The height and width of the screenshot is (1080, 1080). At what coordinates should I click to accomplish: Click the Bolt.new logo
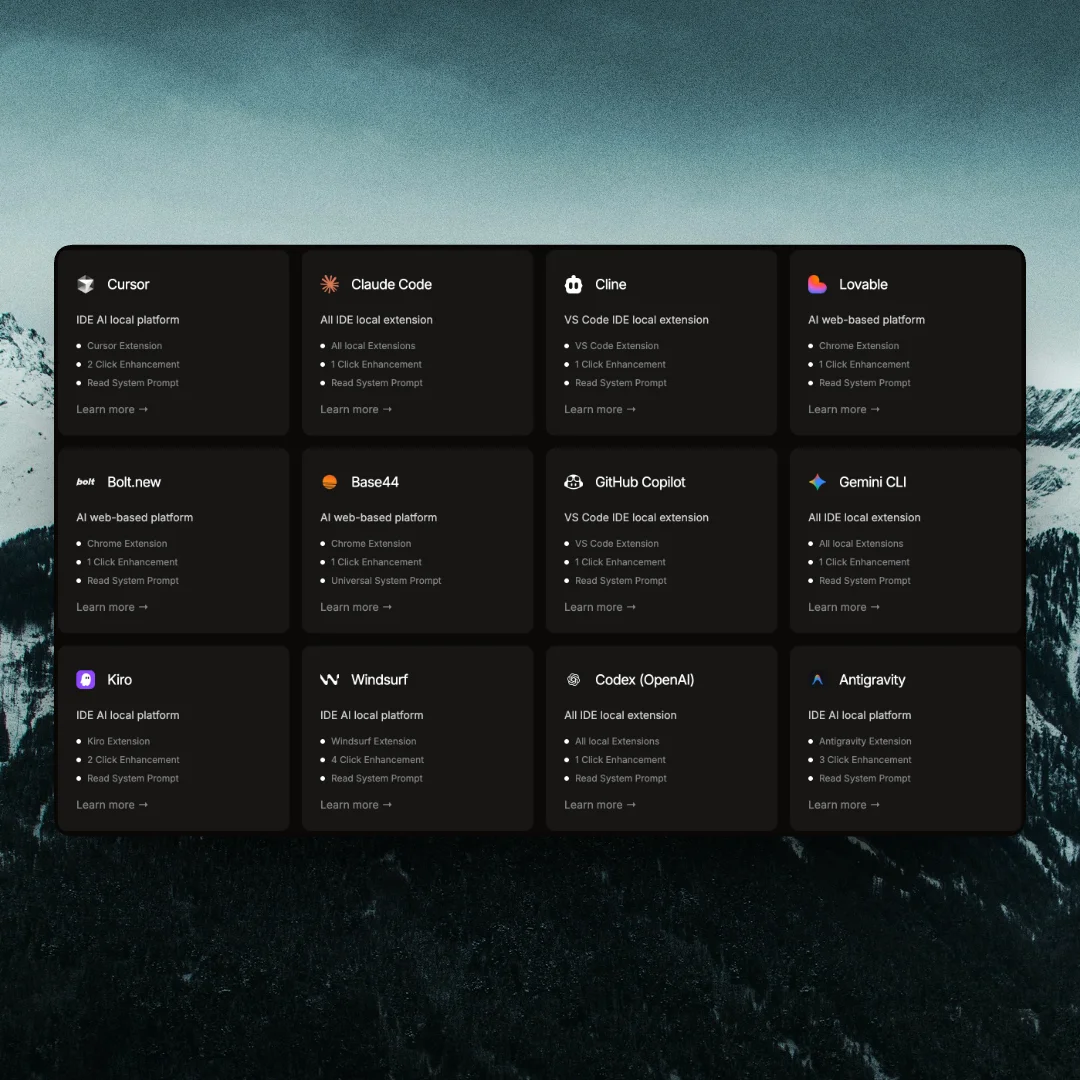85,482
